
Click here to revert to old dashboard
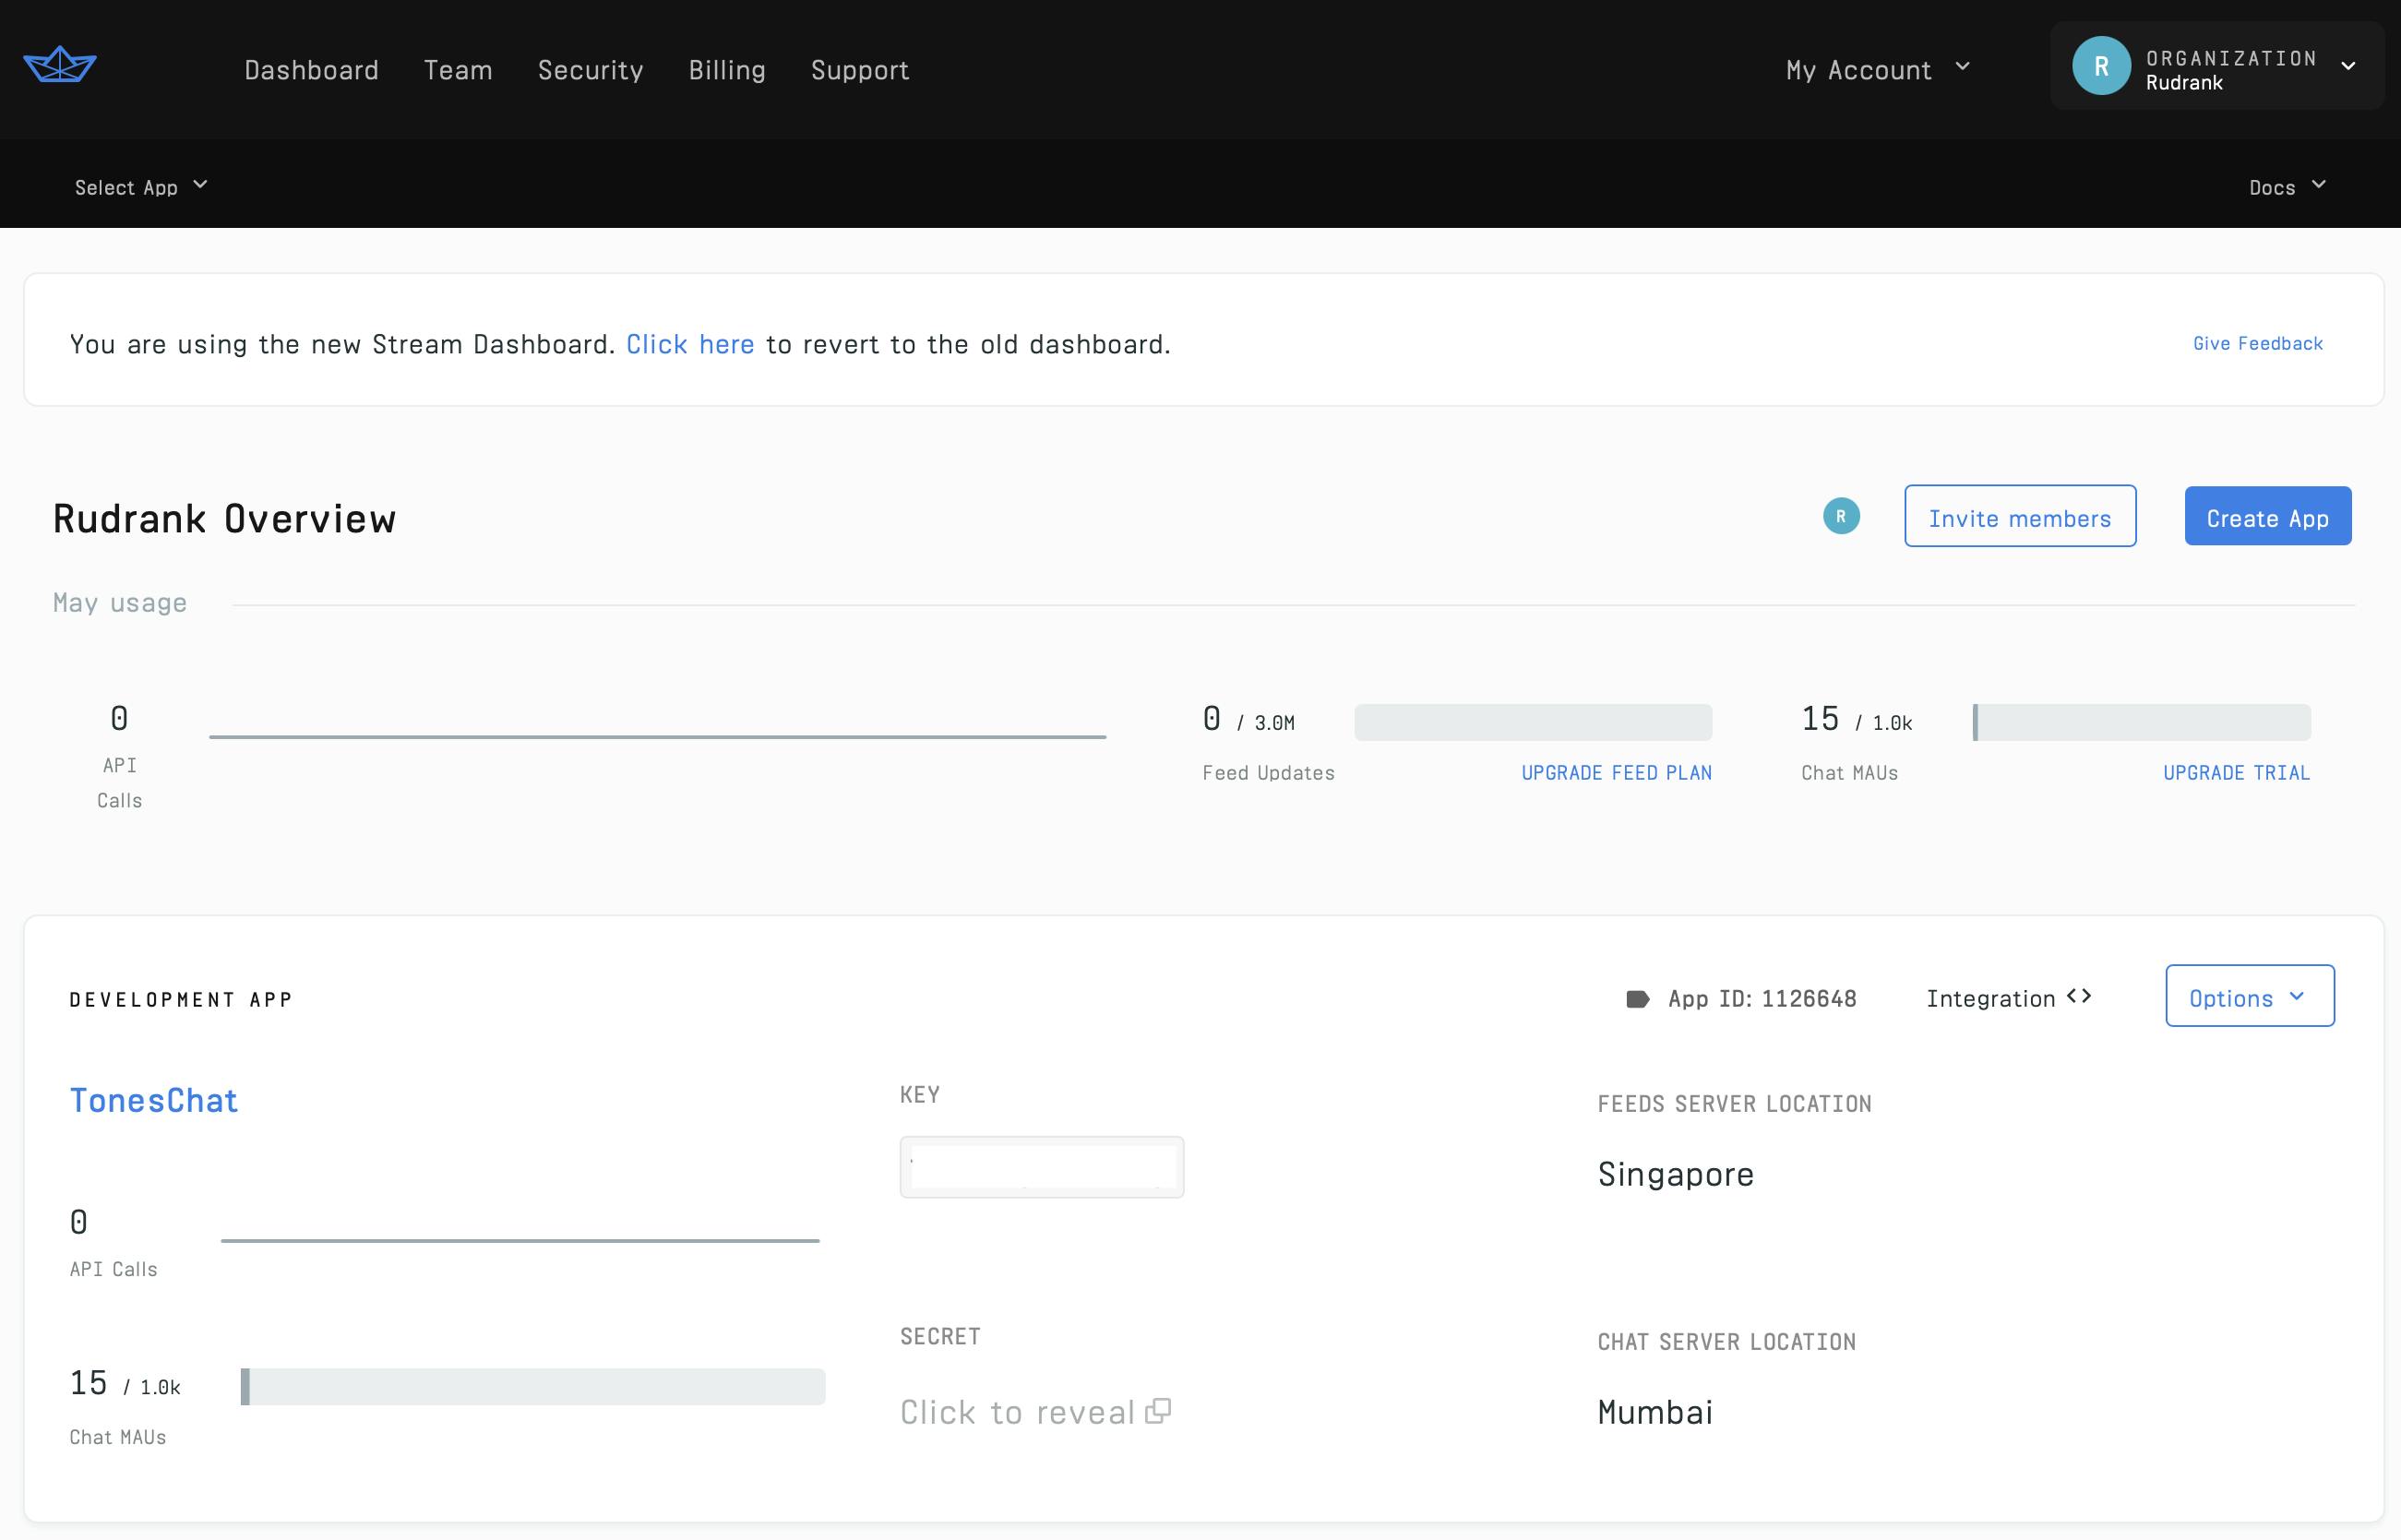point(690,344)
